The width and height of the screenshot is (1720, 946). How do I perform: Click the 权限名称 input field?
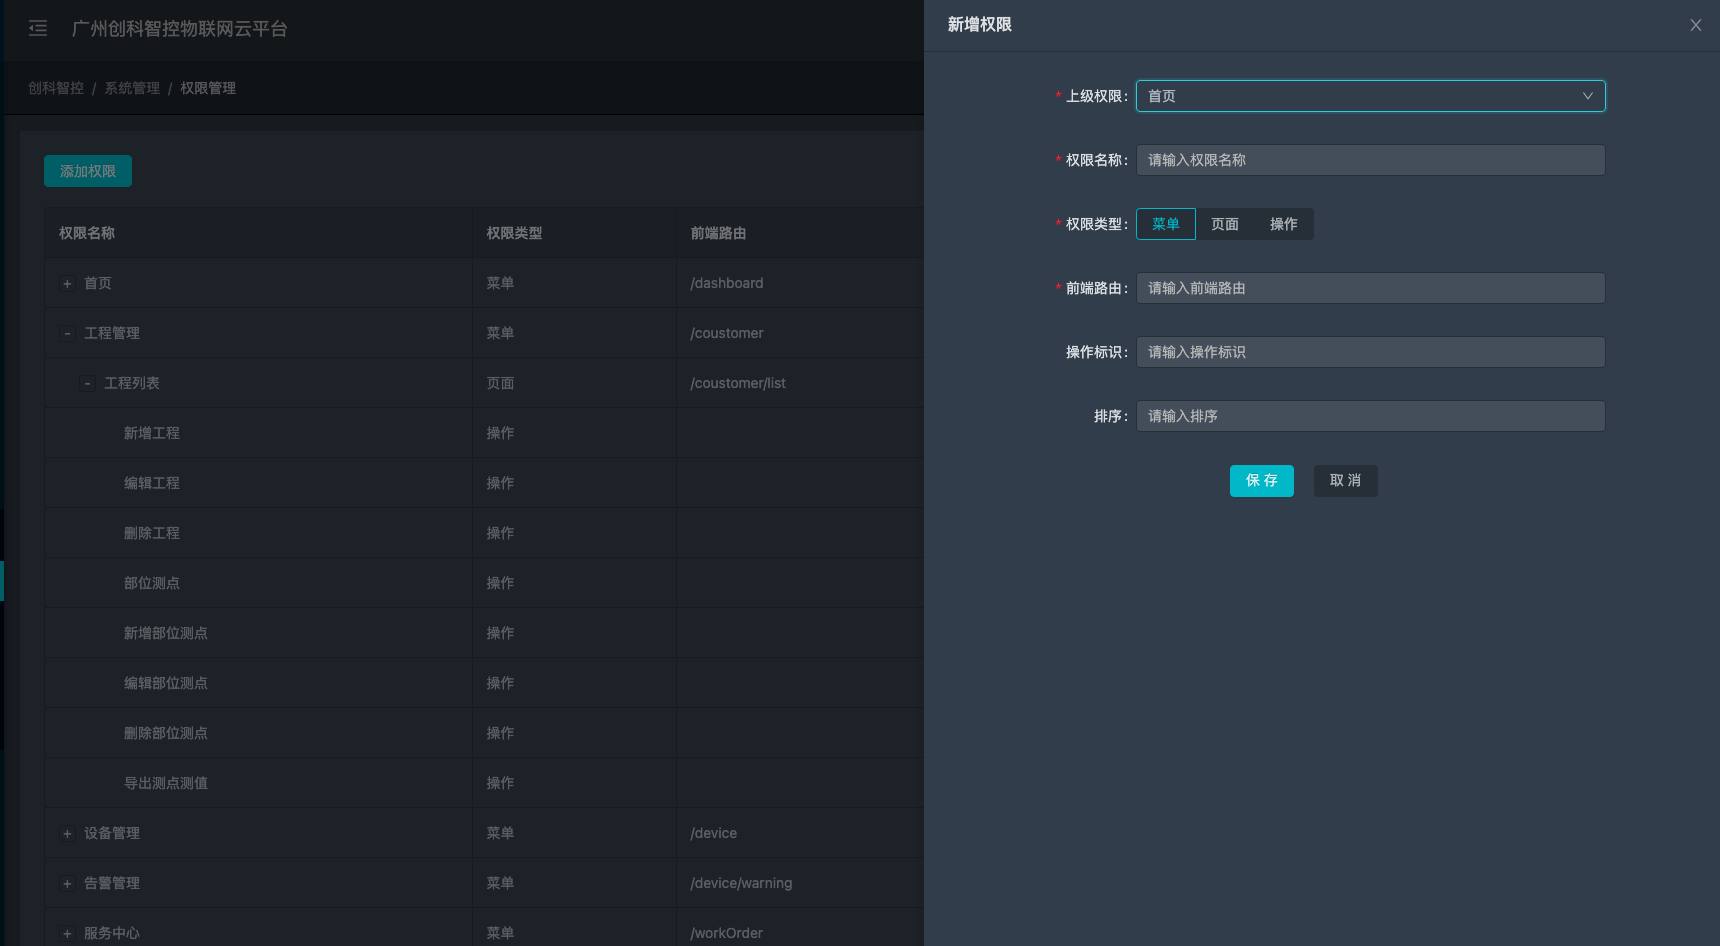pos(1370,160)
